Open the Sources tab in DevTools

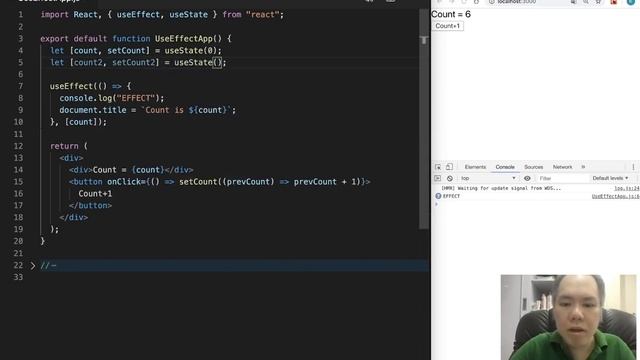[533, 167]
